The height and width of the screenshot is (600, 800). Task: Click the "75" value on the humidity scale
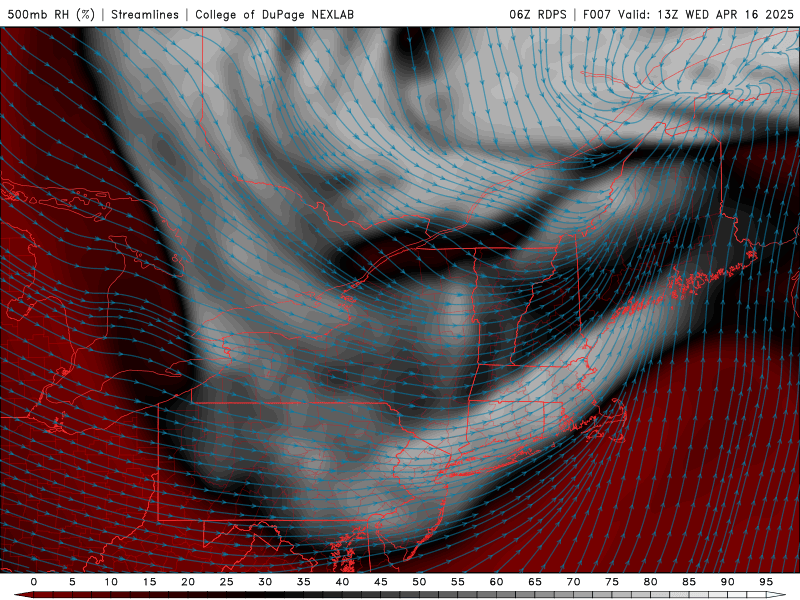click(612, 582)
